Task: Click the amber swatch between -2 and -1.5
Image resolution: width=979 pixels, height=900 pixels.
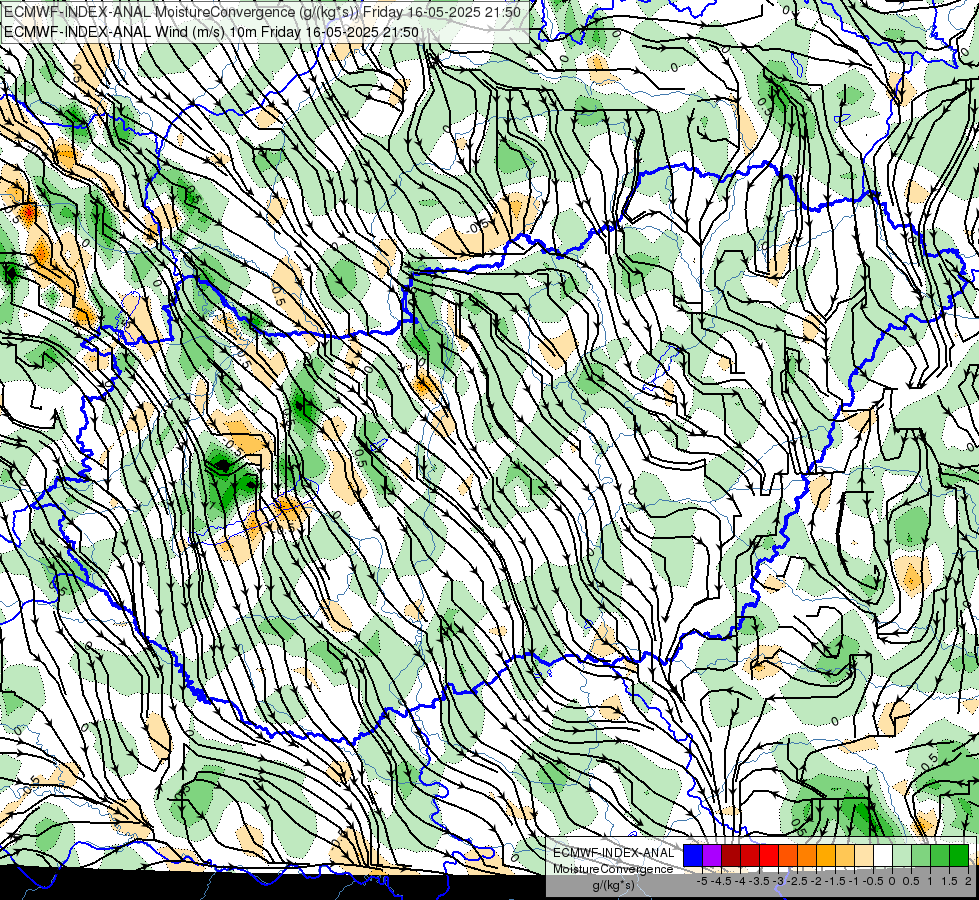Action: (x=826, y=855)
